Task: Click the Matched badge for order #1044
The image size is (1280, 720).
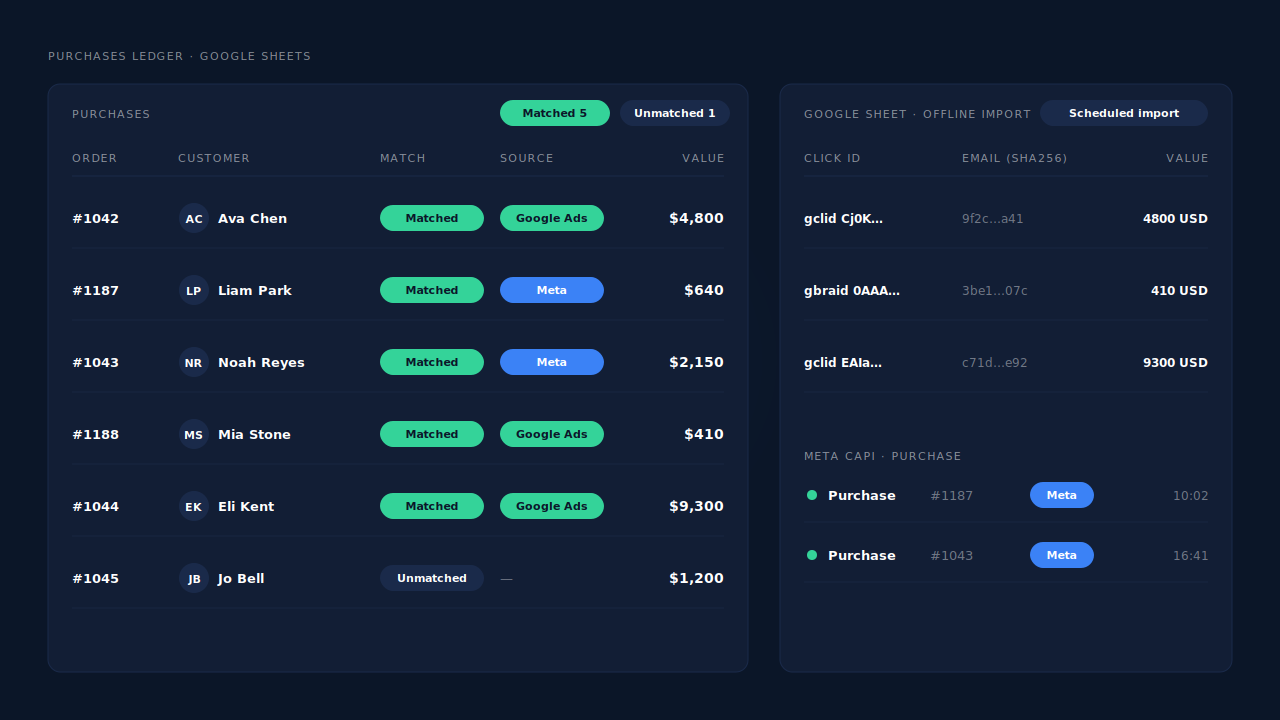Action: click(432, 506)
